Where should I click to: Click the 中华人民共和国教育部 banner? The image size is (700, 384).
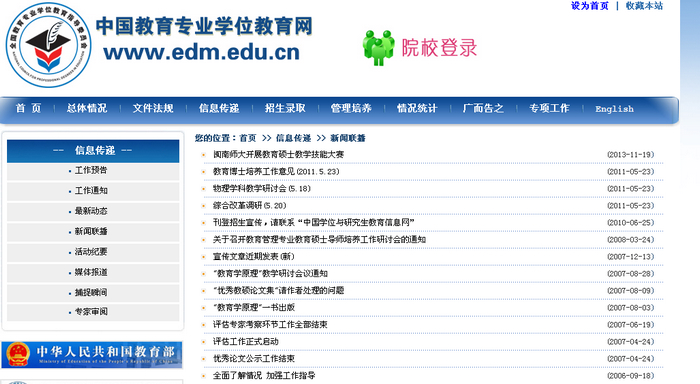point(92,355)
